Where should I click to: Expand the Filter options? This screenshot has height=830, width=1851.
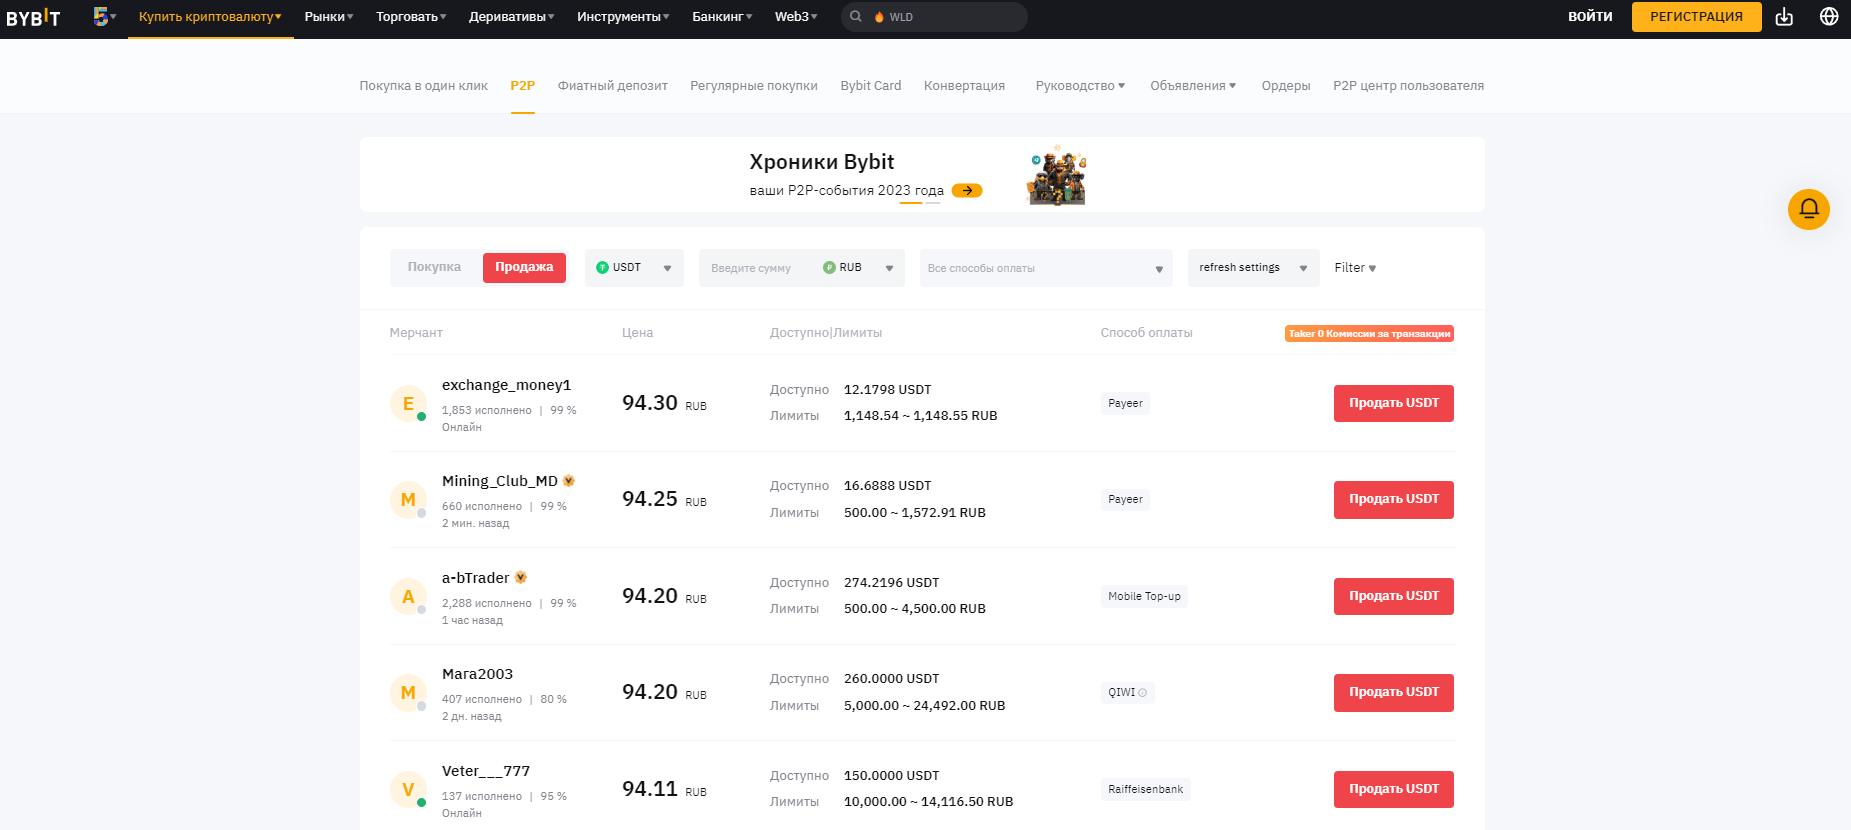1355,268
